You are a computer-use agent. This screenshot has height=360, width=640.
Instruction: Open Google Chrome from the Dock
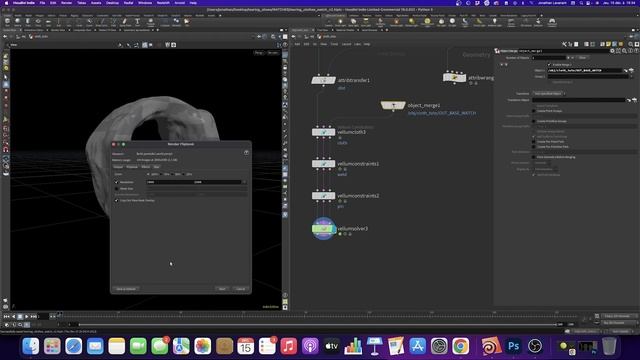coord(460,346)
